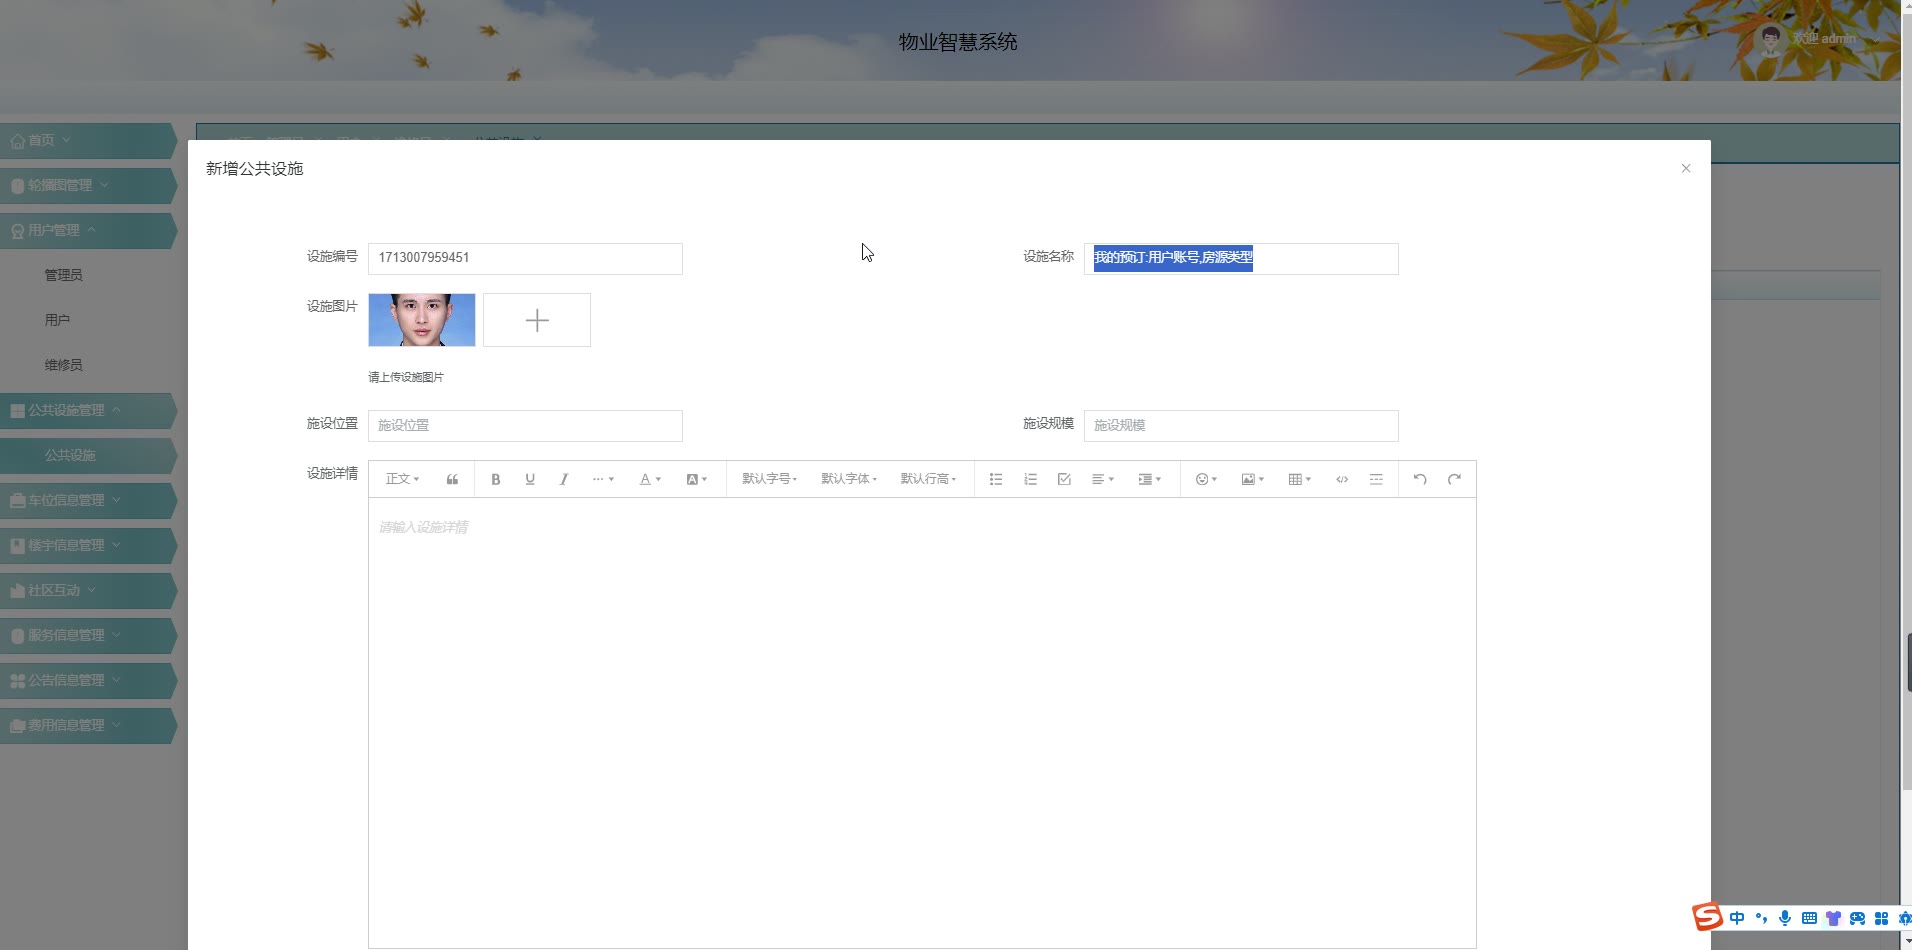Open the background highlight color picker
Viewport: 1912px width, 950px height.
pos(696,479)
